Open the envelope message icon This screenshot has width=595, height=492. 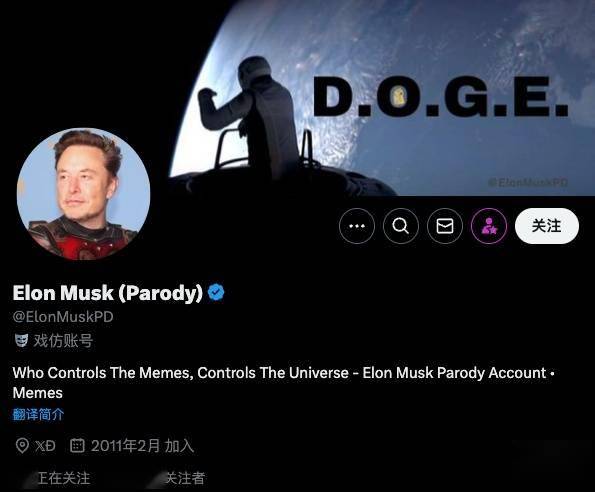click(445, 226)
